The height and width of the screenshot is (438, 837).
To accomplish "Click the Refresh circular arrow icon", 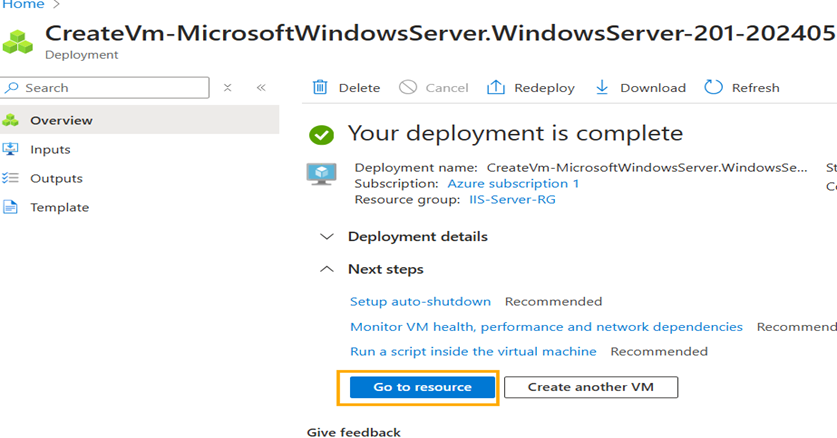I will [x=713, y=88].
